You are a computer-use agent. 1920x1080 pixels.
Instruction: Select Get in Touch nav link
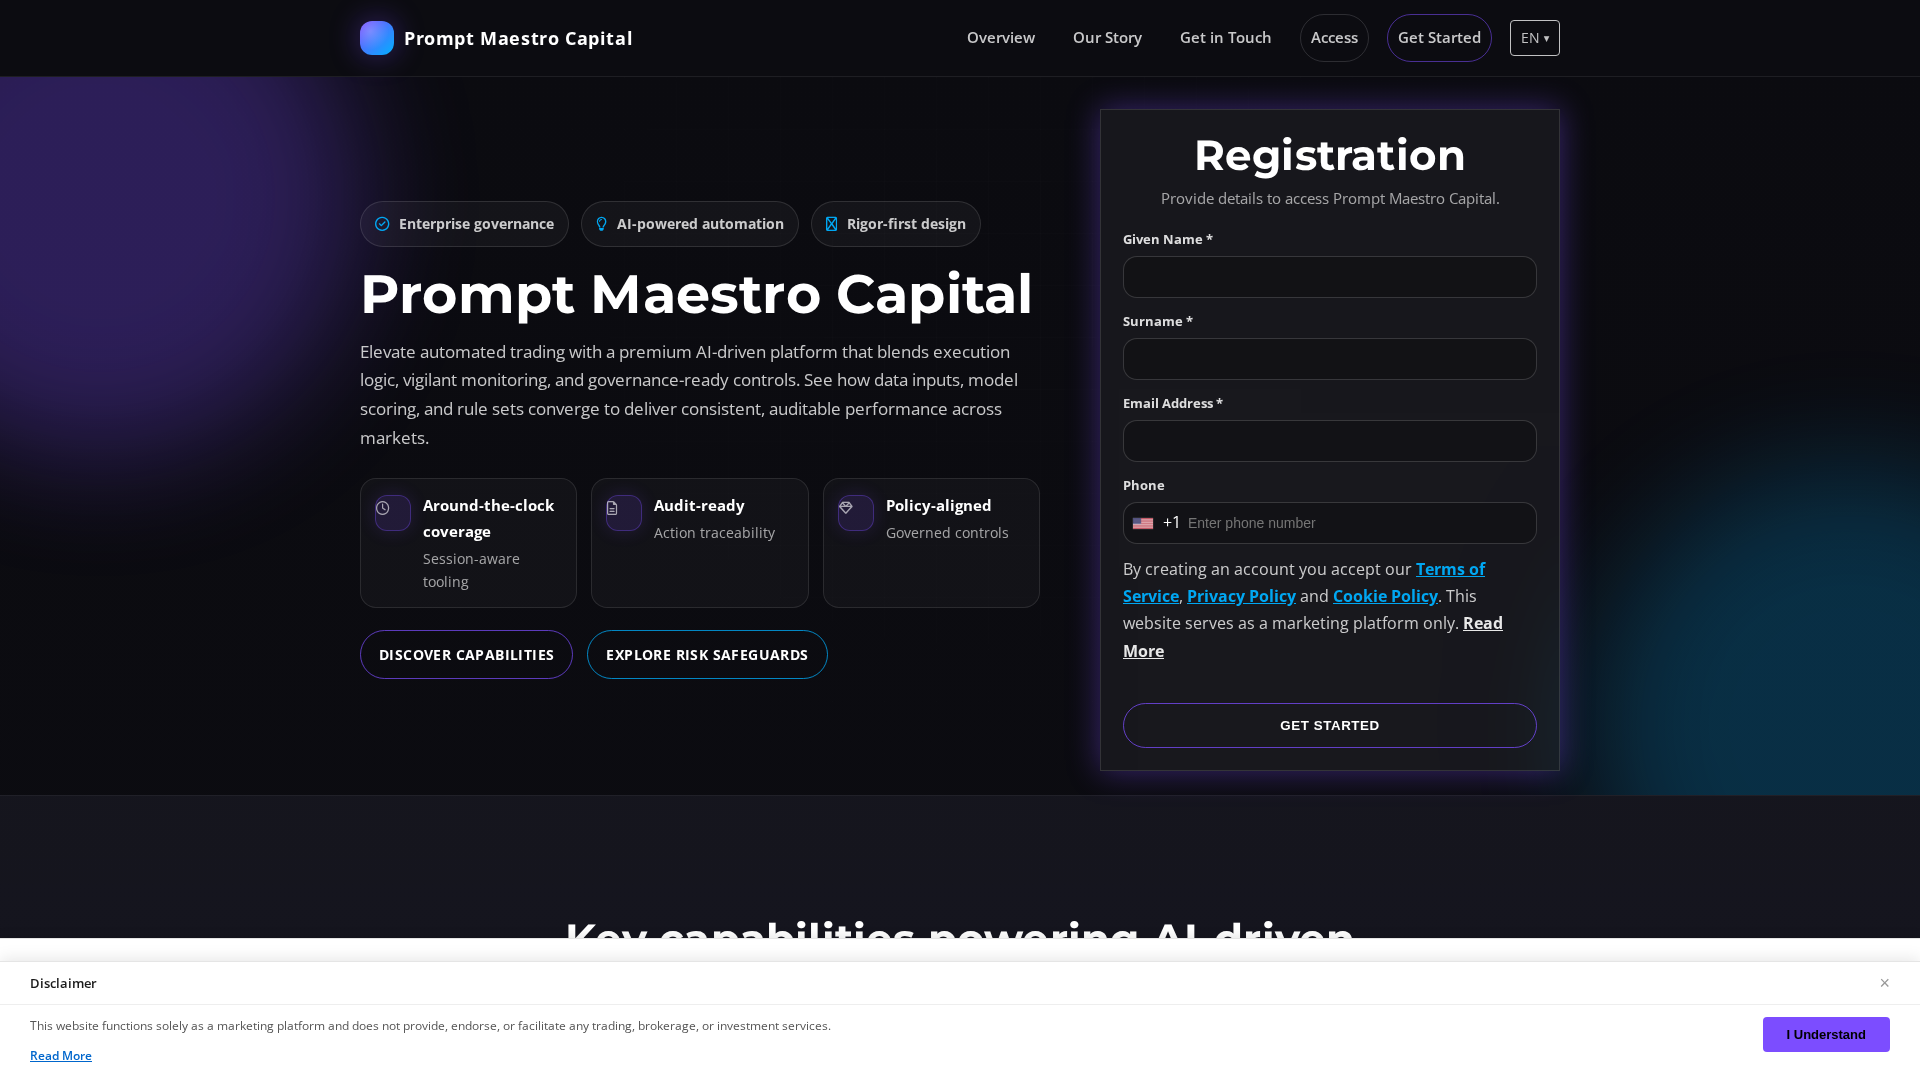tap(1226, 38)
